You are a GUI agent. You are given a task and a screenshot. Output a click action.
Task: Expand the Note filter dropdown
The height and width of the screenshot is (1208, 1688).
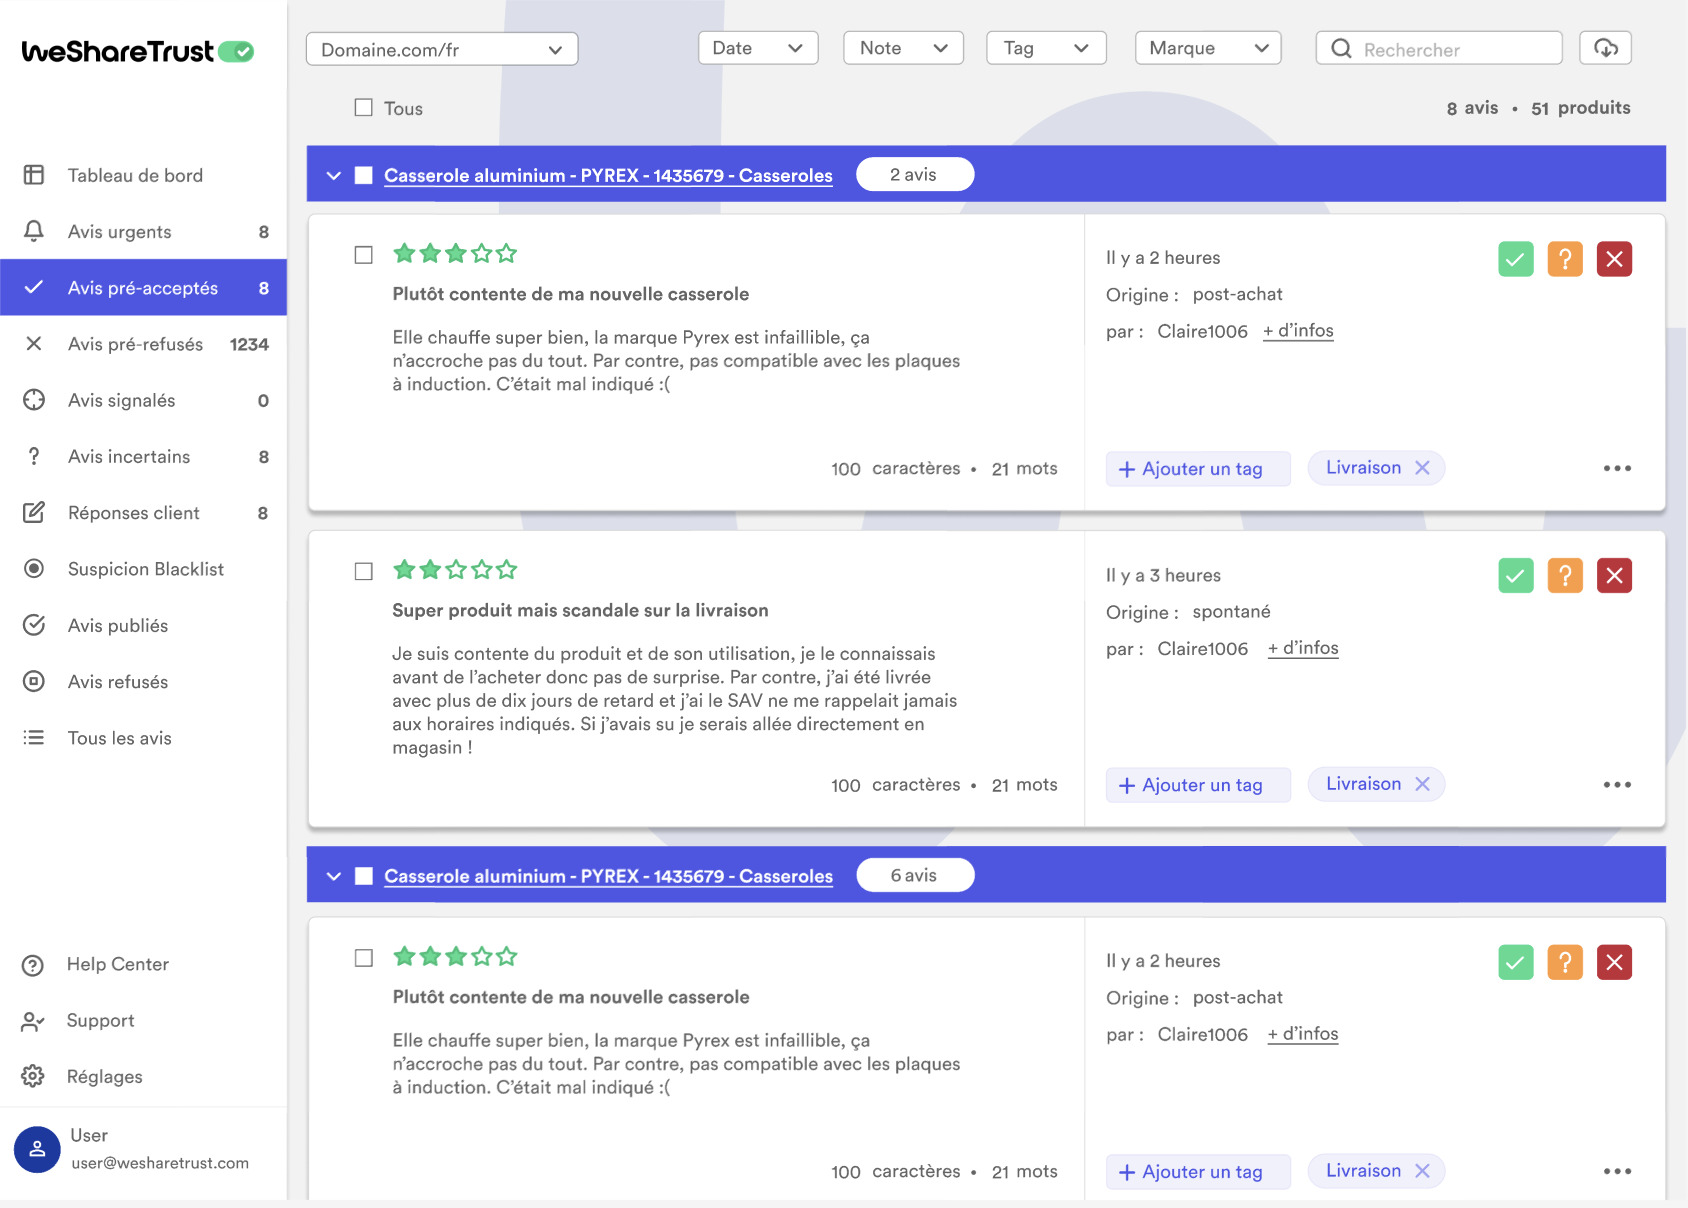point(903,48)
